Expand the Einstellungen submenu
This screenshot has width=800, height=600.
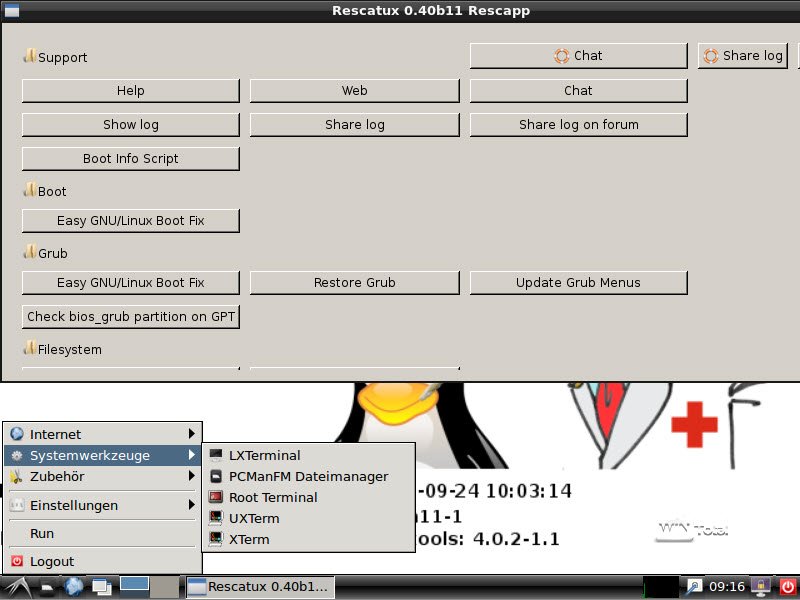click(x=102, y=505)
